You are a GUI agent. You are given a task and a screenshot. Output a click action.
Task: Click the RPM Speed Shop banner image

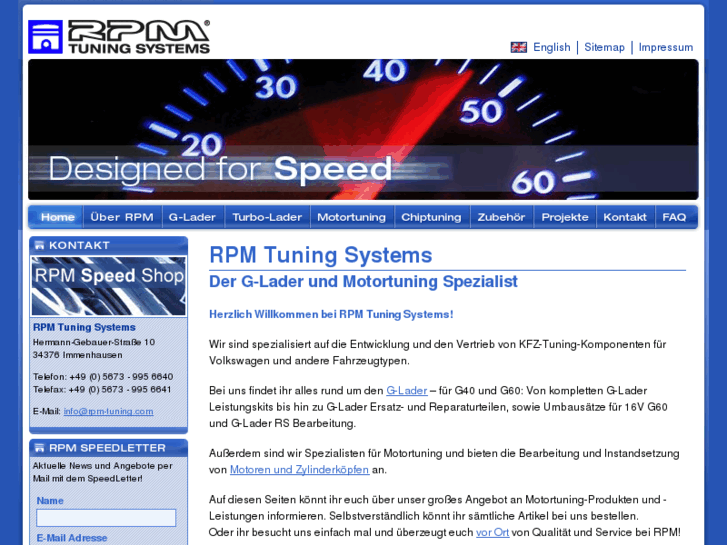[x=108, y=286]
